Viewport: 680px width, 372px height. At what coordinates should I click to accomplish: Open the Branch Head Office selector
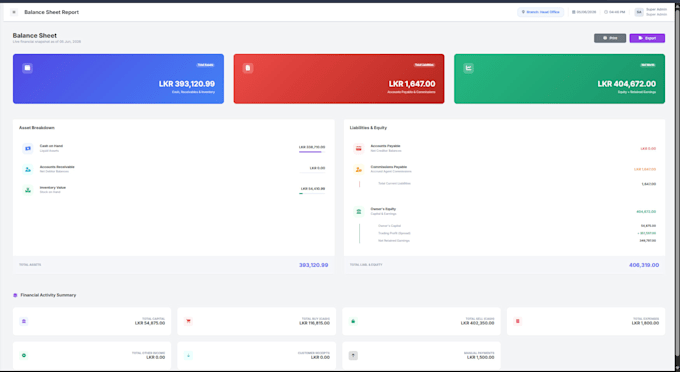pos(540,12)
